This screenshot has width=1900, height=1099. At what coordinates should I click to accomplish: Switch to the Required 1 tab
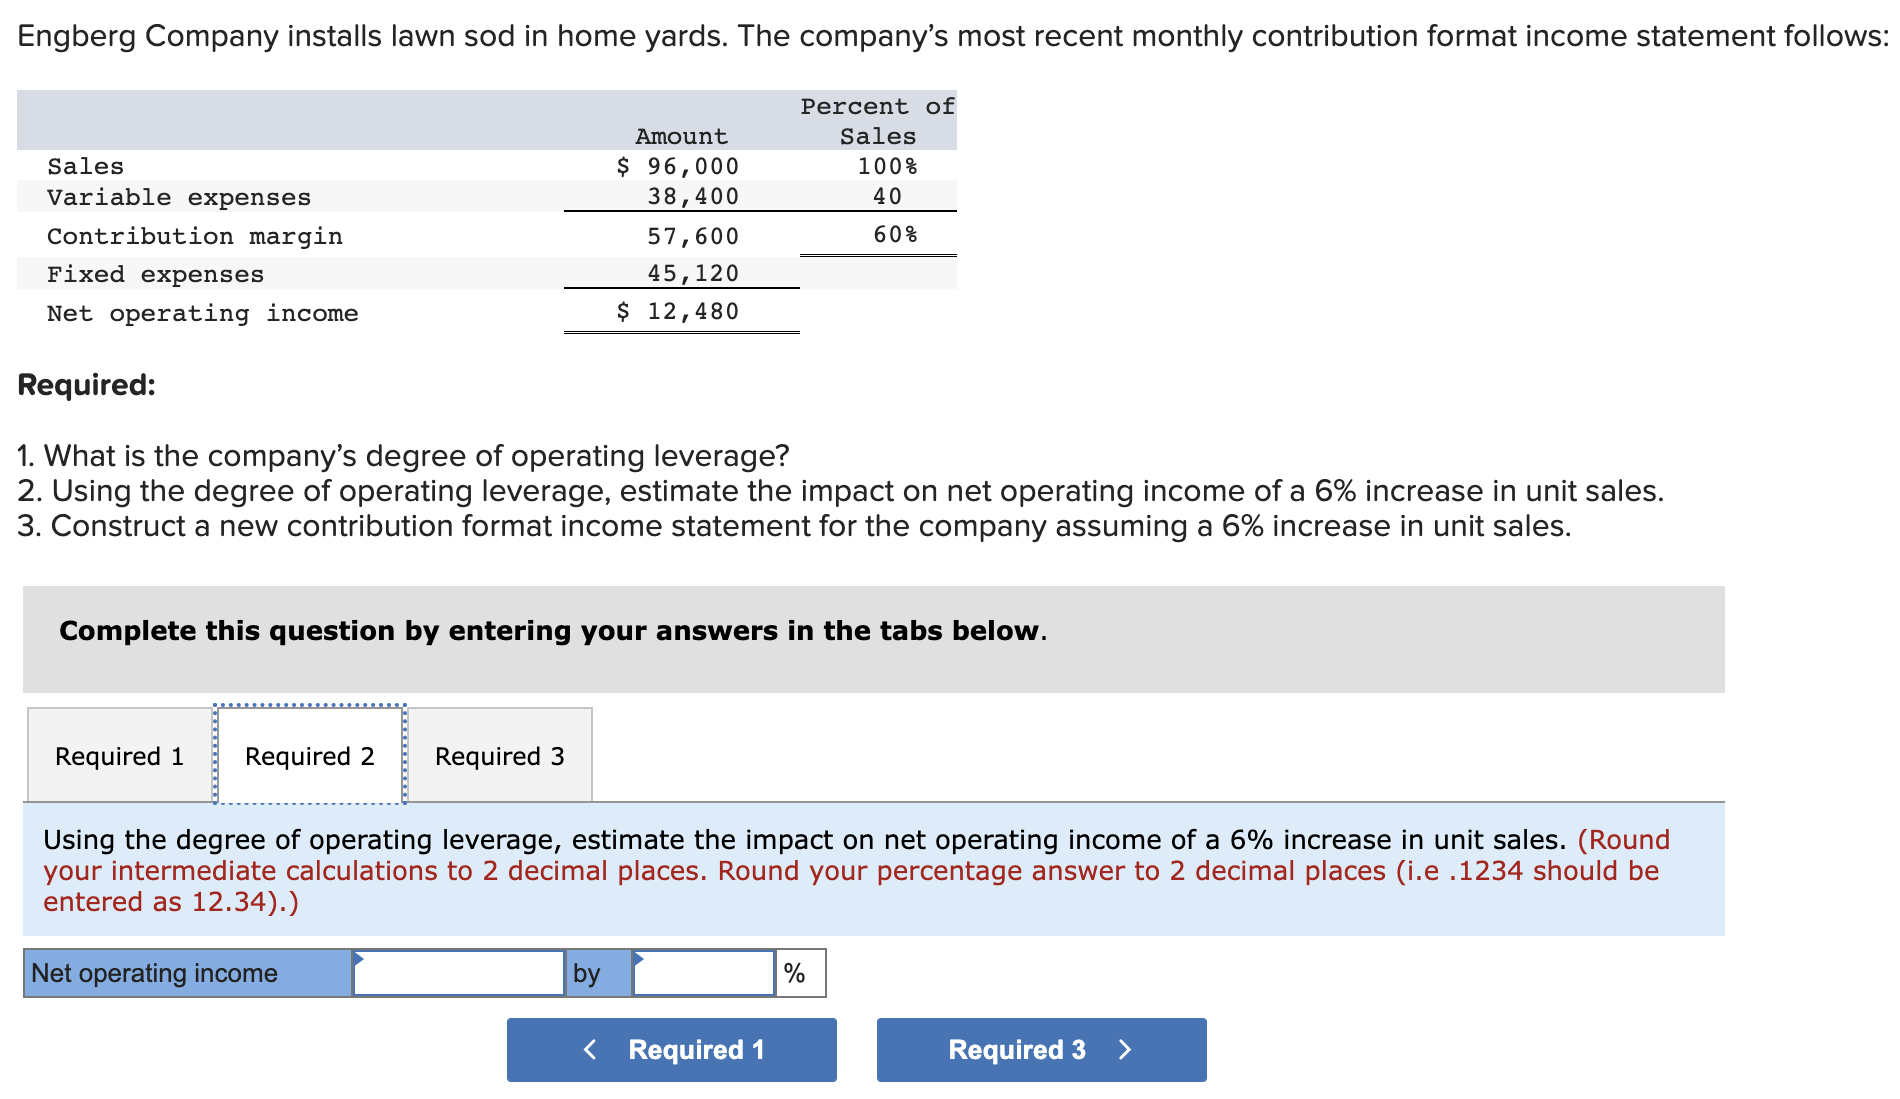pos(118,756)
